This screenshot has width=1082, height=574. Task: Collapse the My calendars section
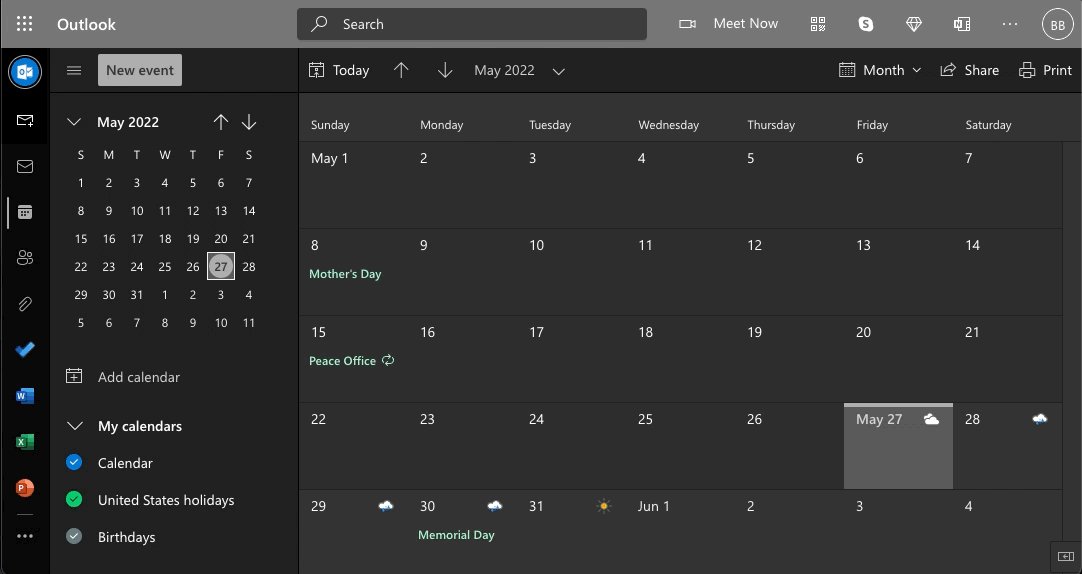(x=74, y=426)
